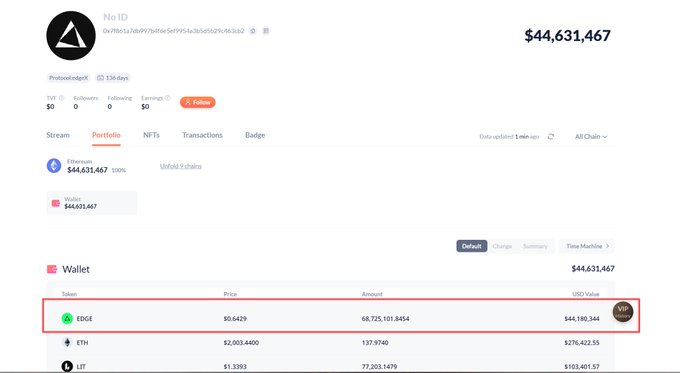Expand chains via Unfold 9 chains link

181,166
